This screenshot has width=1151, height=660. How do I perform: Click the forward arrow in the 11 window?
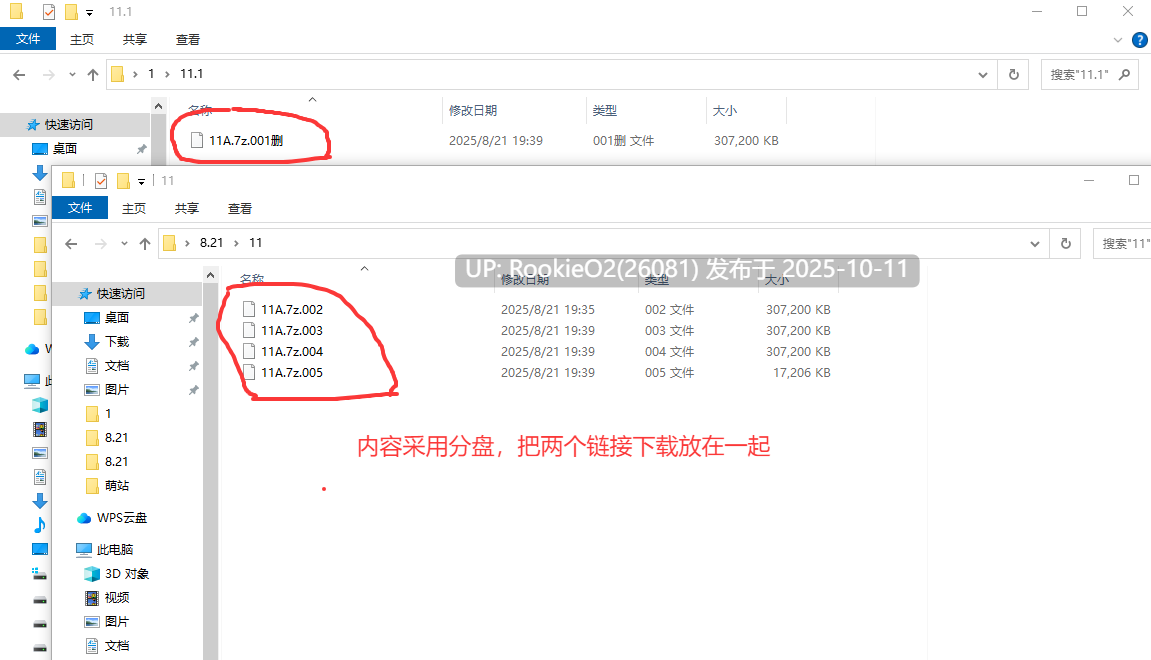click(x=101, y=243)
